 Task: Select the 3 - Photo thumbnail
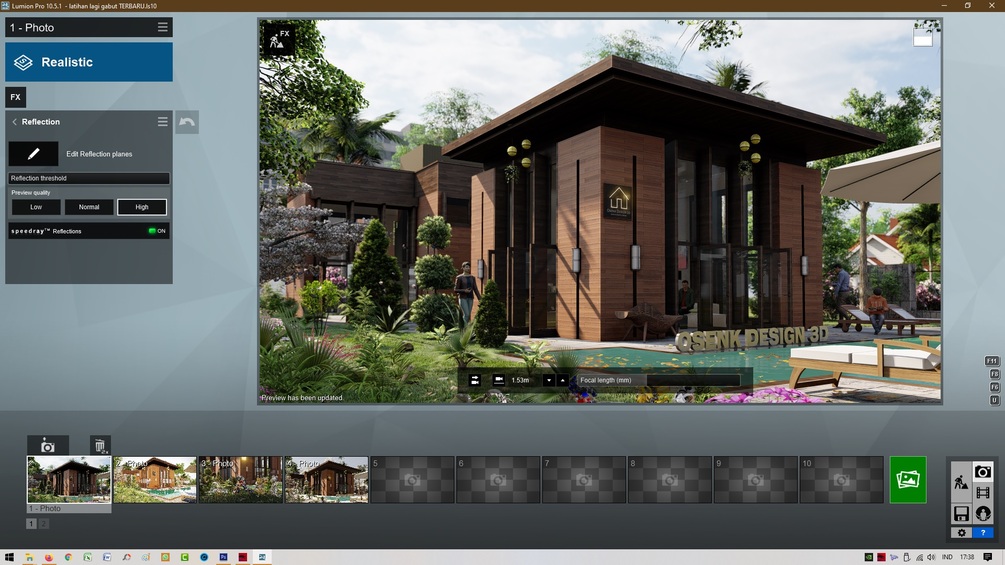pyautogui.click(x=240, y=479)
